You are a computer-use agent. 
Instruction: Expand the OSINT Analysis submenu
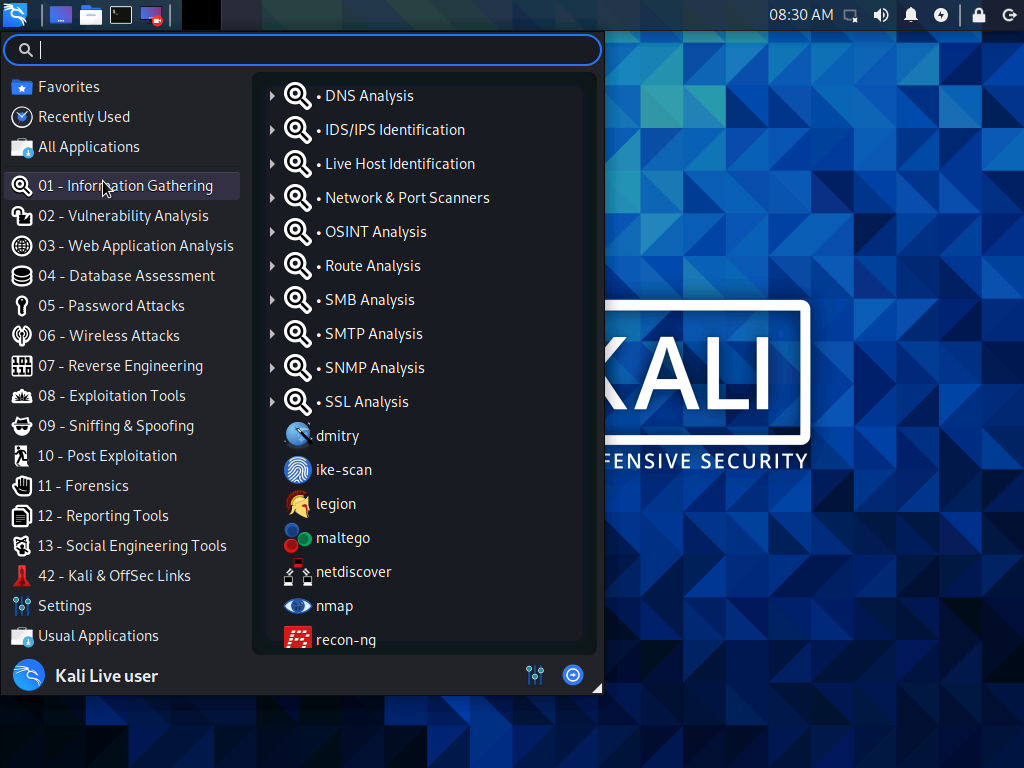[x=272, y=232]
